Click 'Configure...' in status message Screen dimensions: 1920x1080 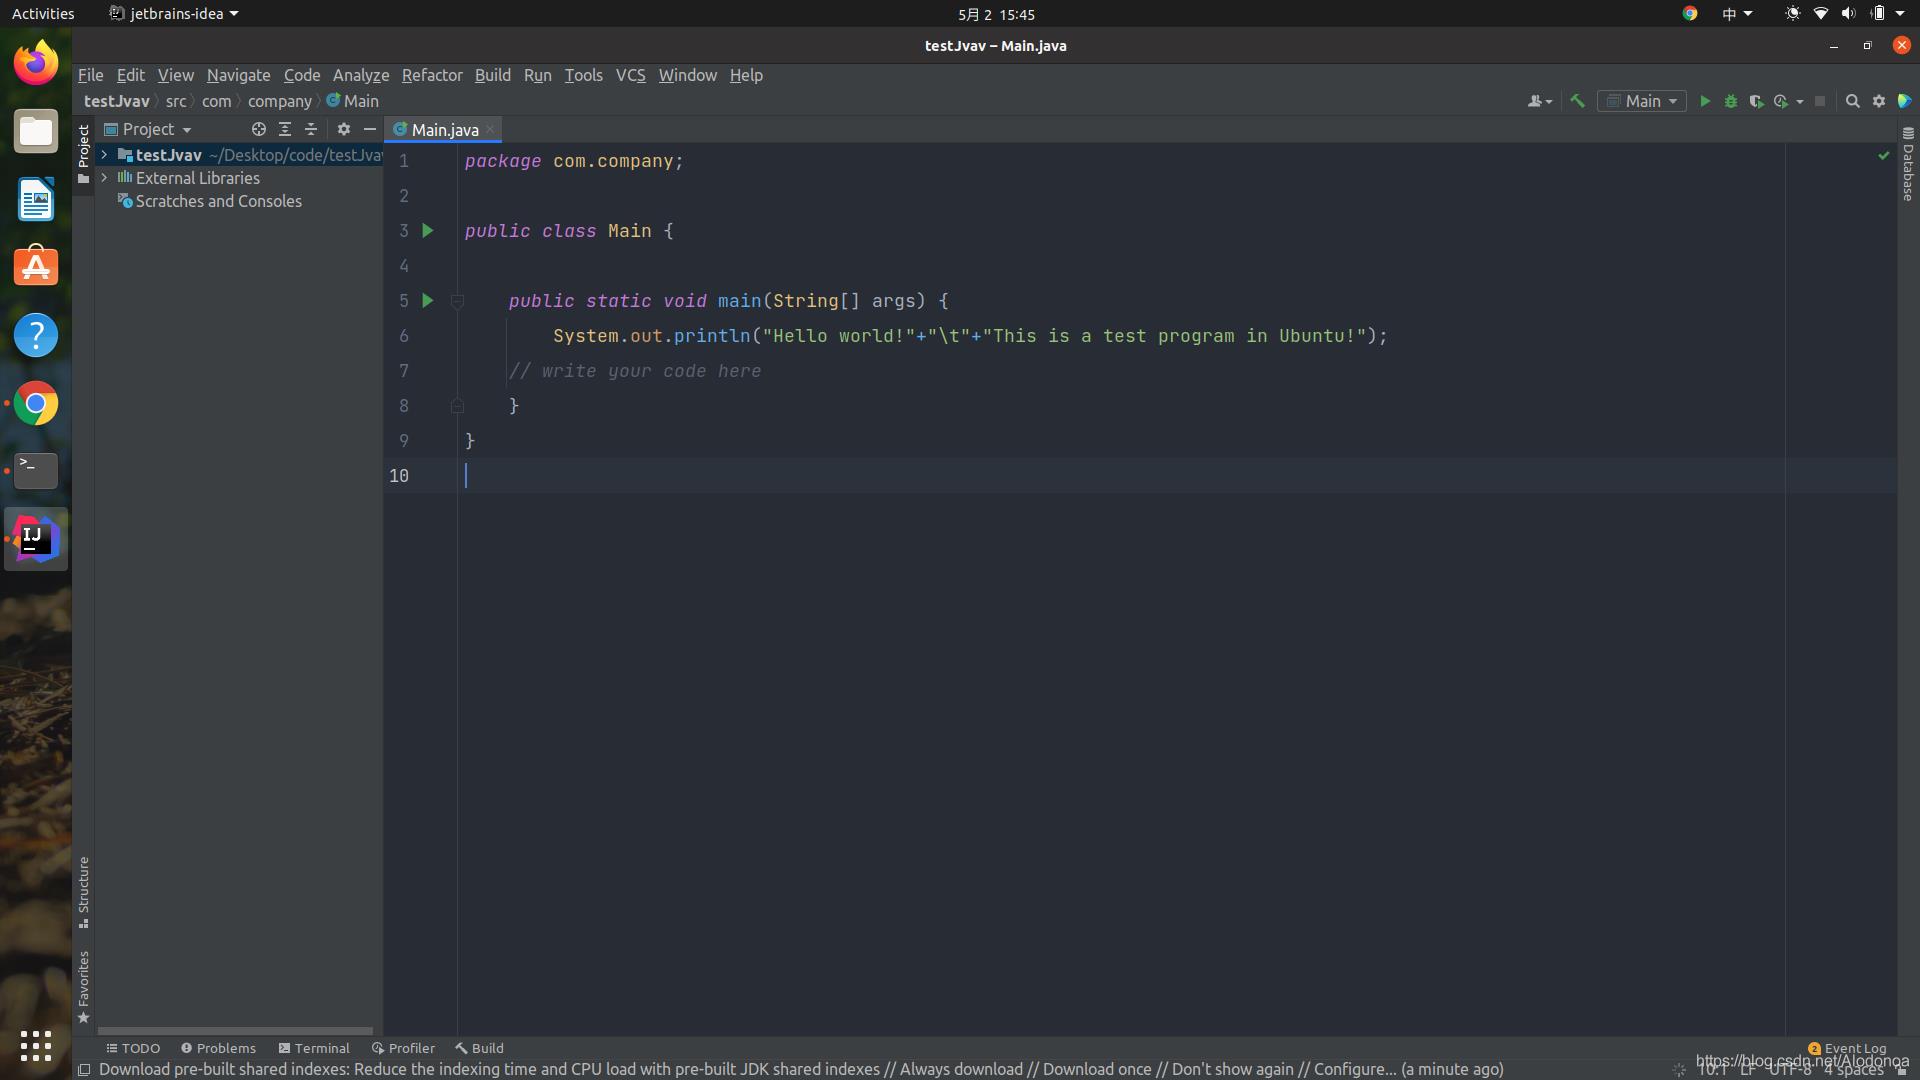pyautogui.click(x=1355, y=1070)
